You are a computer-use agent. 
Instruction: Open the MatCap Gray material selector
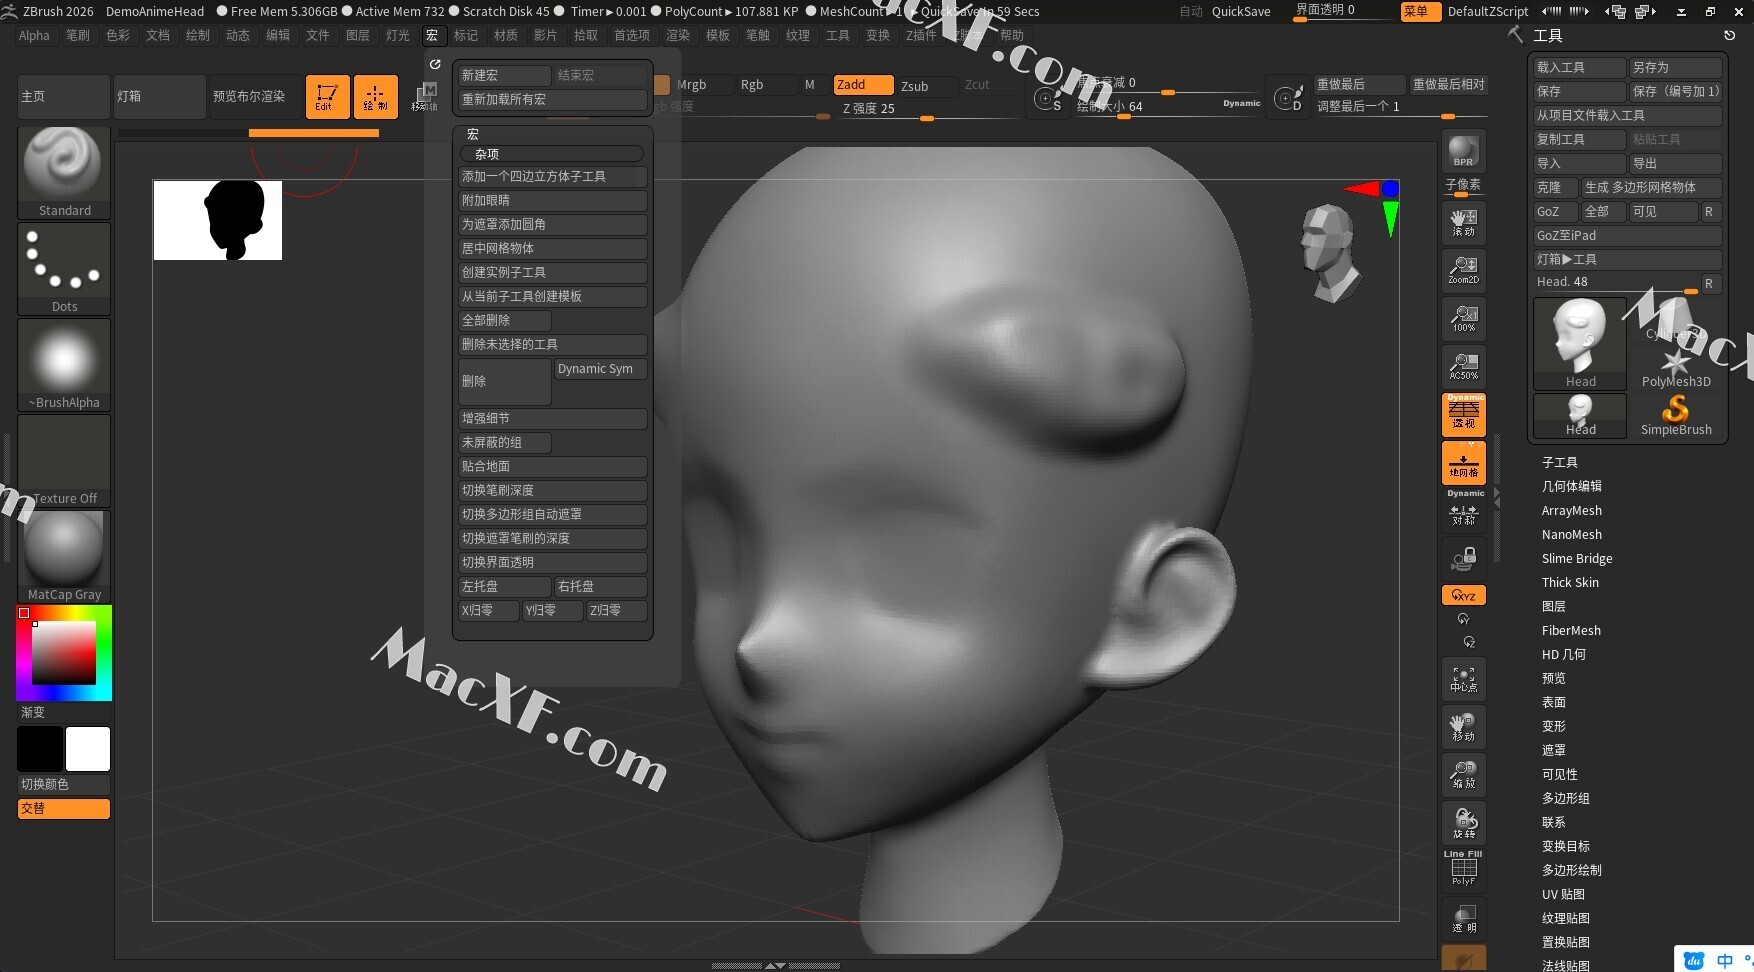[x=64, y=556]
